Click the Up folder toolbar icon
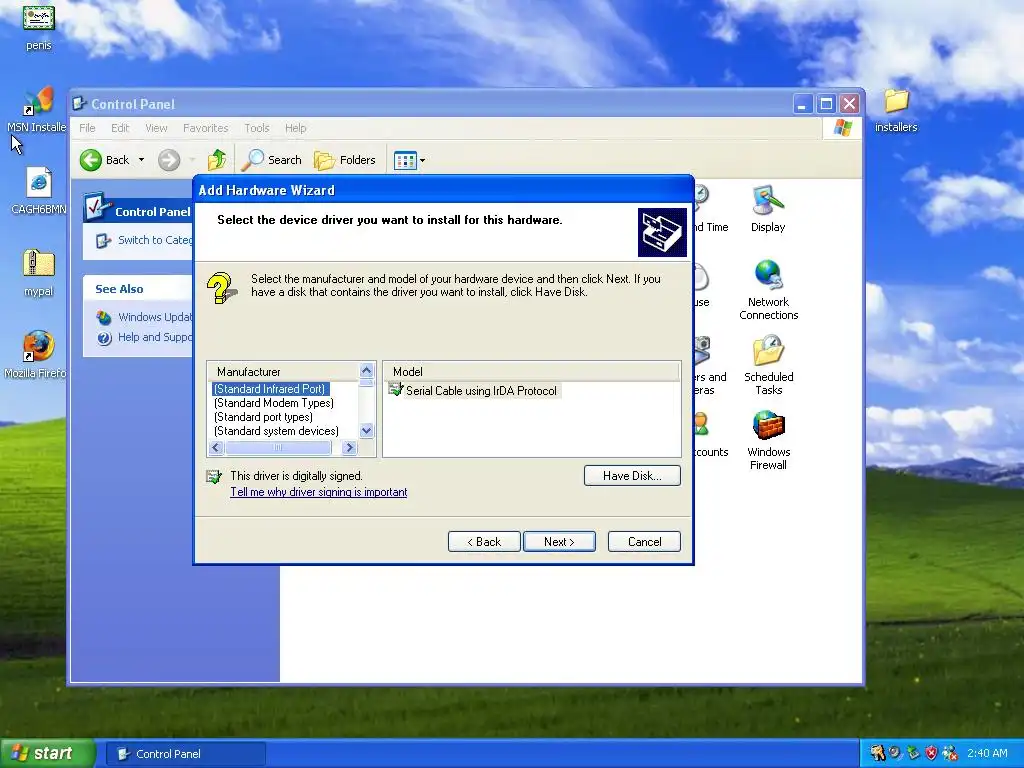The height and width of the screenshot is (768, 1024). tap(217, 160)
